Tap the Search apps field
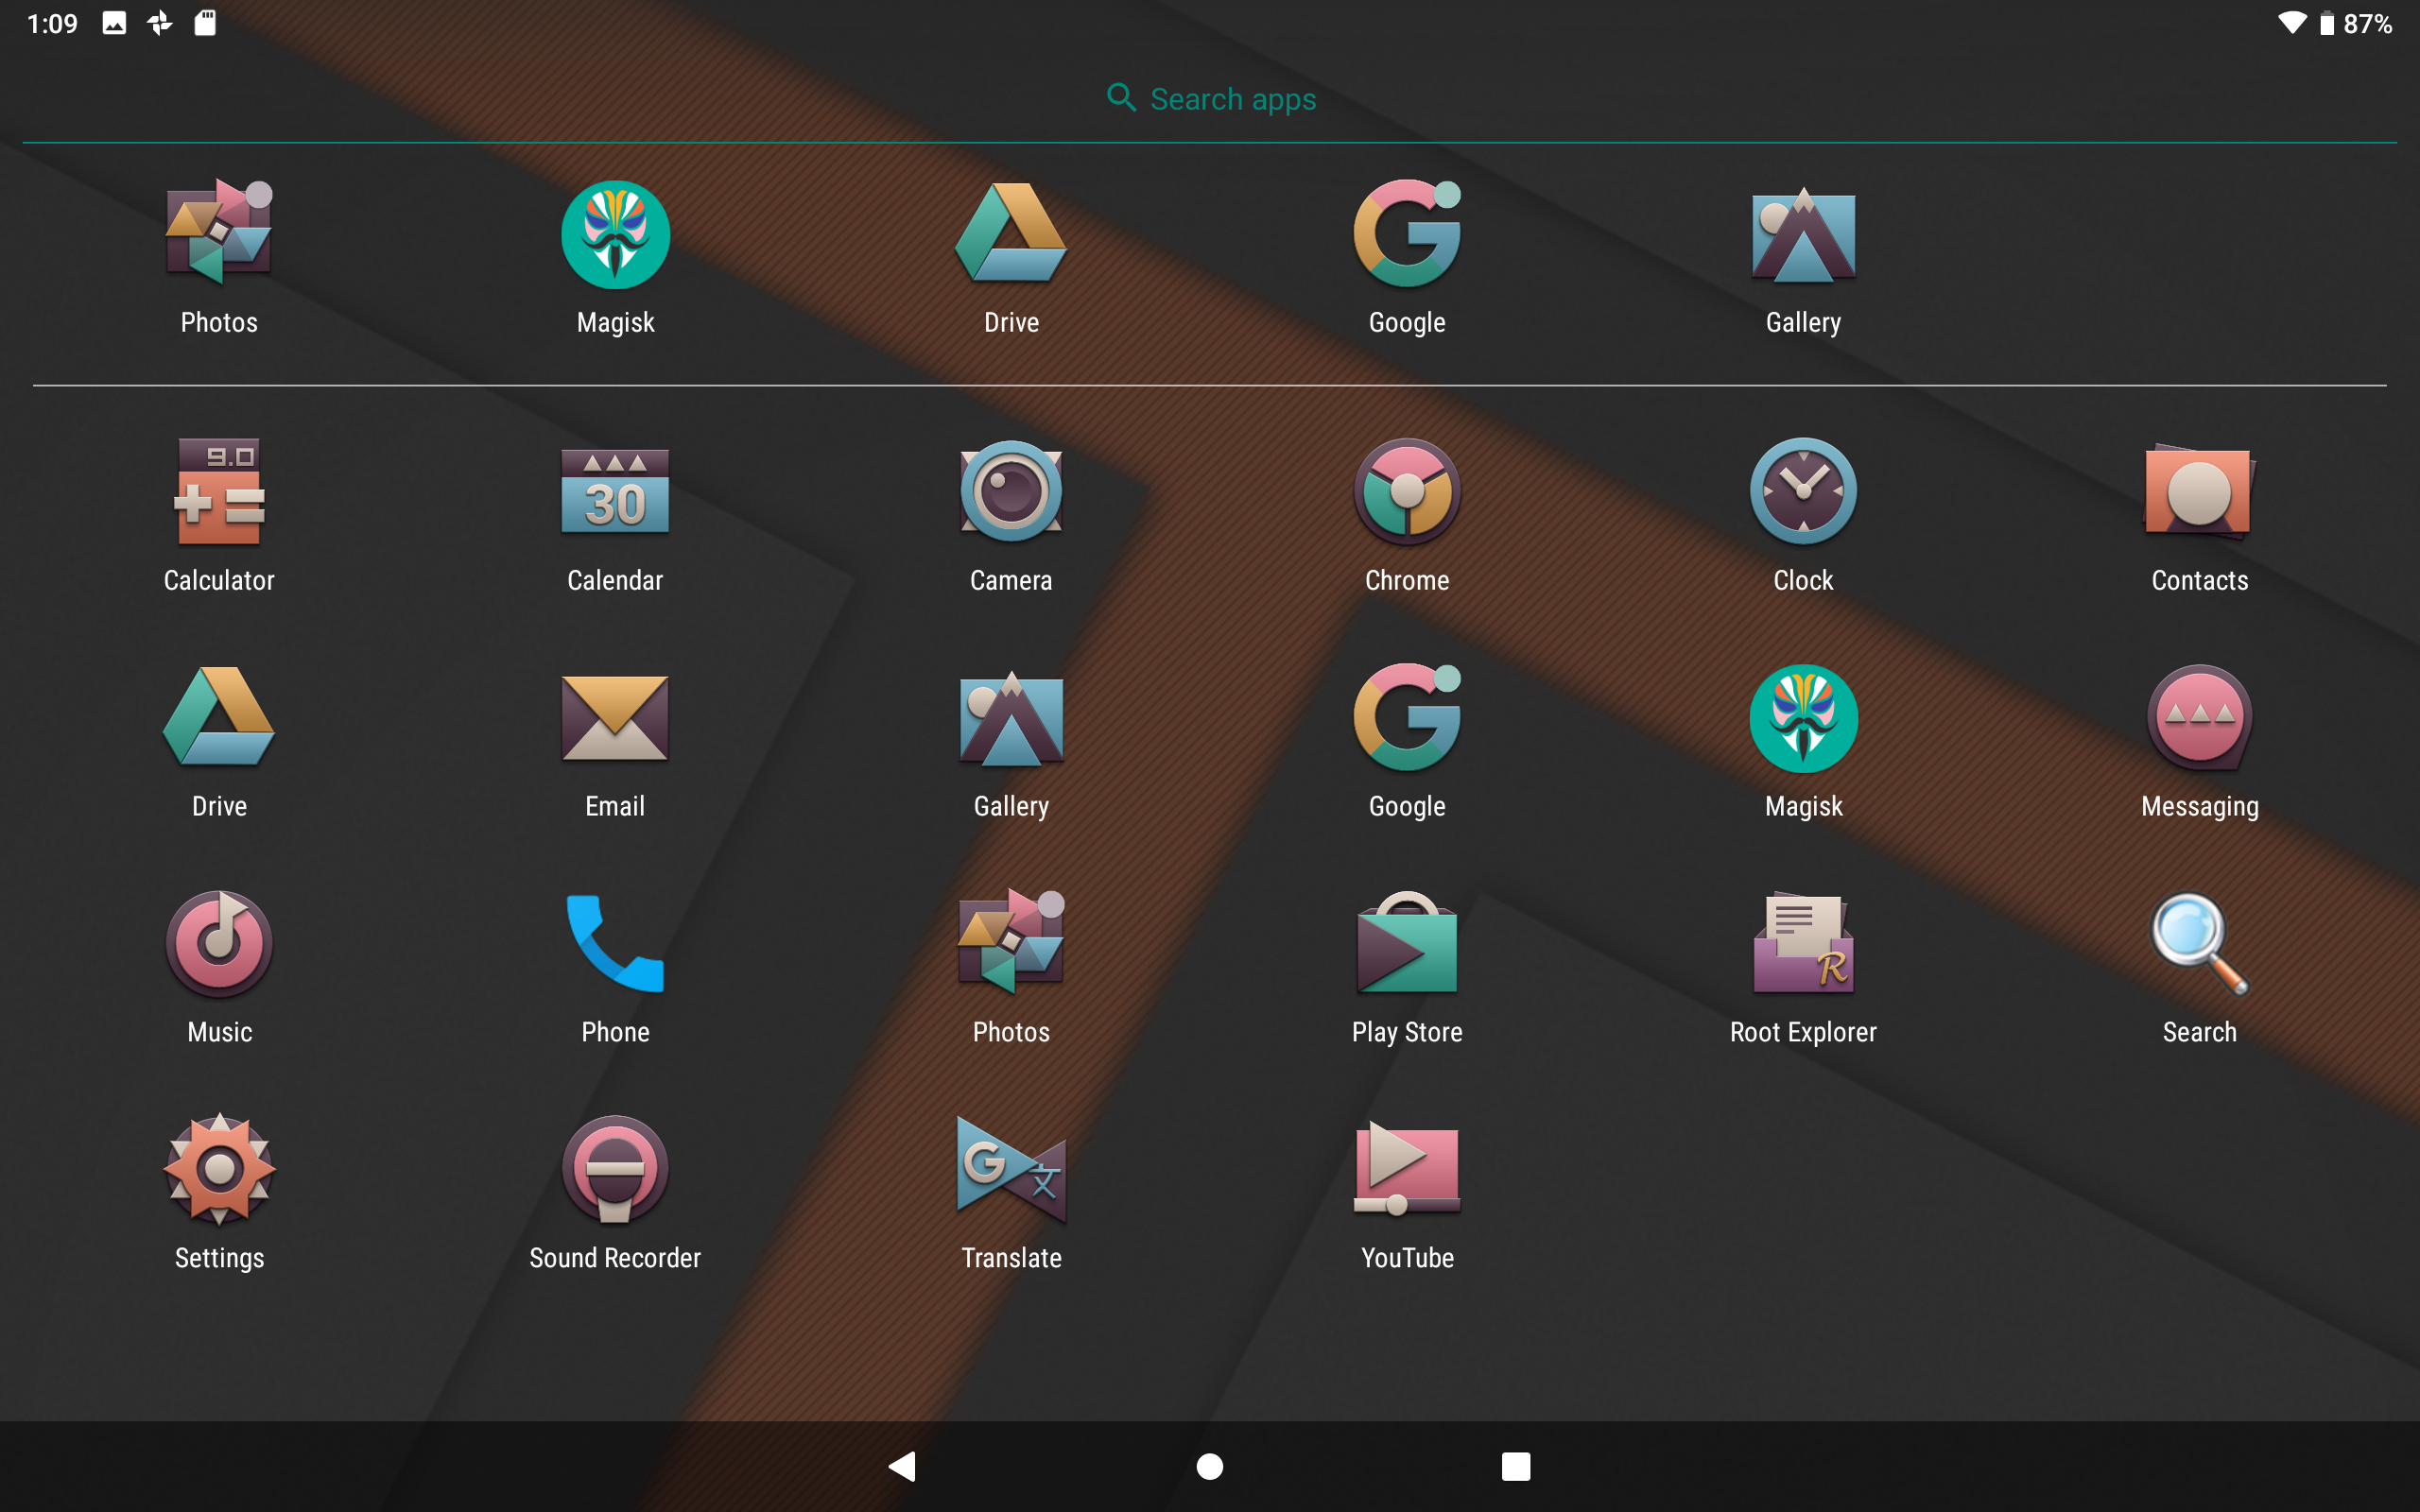The image size is (2420, 1512). pyautogui.click(x=1210, y=98)
